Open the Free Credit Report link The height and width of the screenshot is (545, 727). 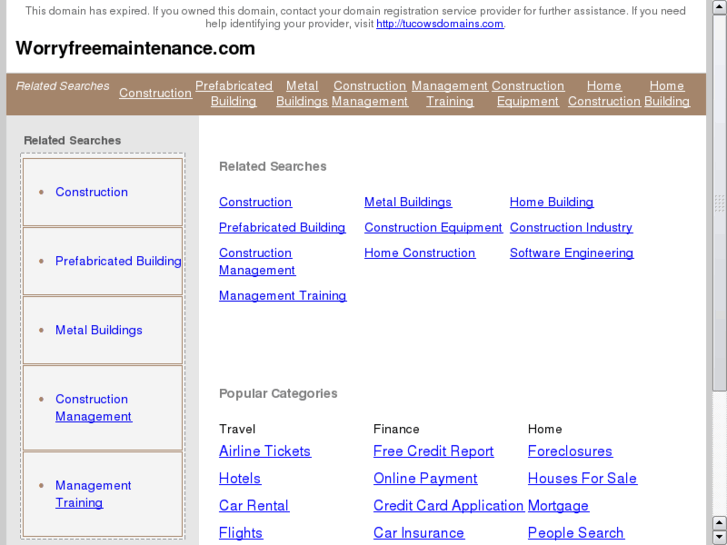pyautogui.click(x=433, y=451)
